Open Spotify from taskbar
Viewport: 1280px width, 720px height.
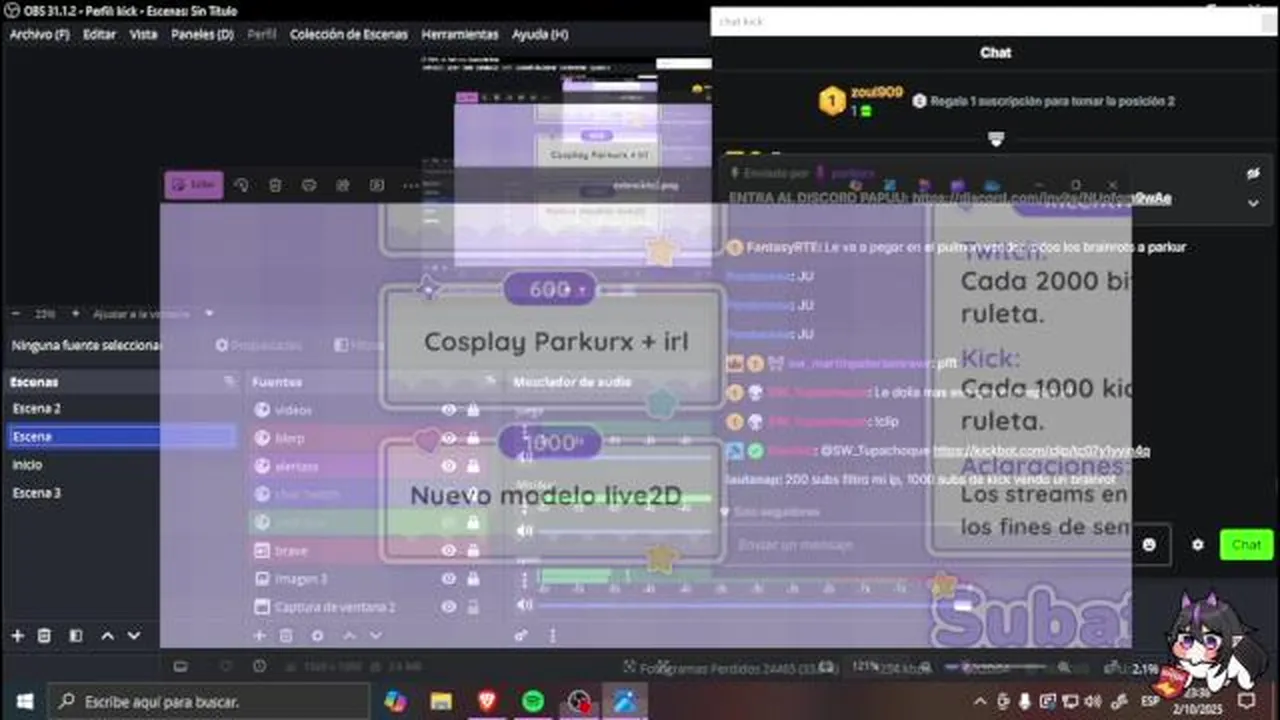(533, 701)
